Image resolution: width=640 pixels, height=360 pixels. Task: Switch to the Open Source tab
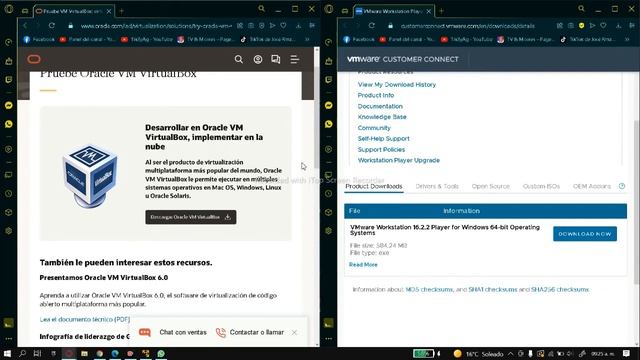point(491,186)
